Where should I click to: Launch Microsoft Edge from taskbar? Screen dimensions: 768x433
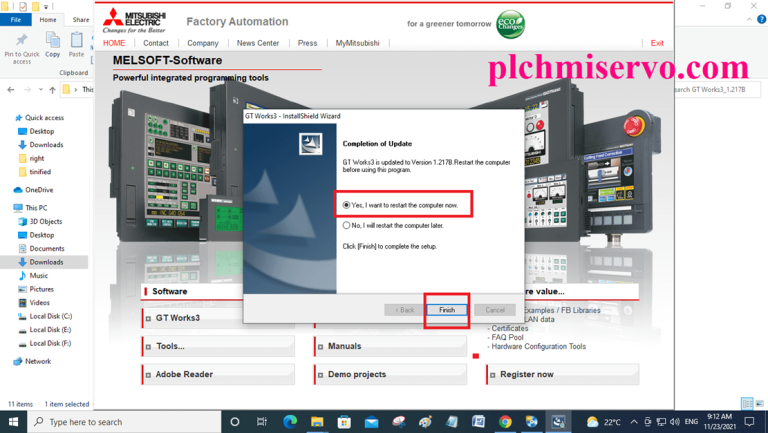[290, 422]
